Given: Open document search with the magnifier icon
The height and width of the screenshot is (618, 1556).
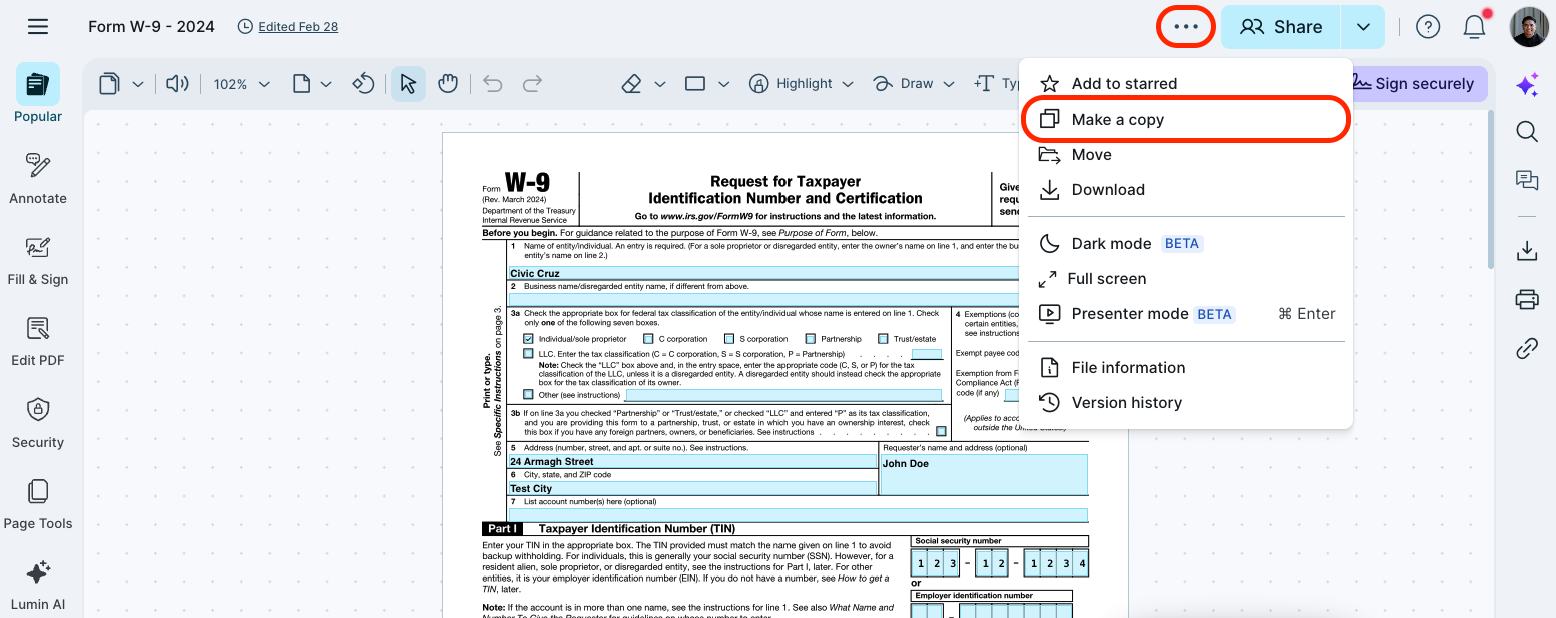Looking at the screenshot, I should click(x=1527, y=131).
